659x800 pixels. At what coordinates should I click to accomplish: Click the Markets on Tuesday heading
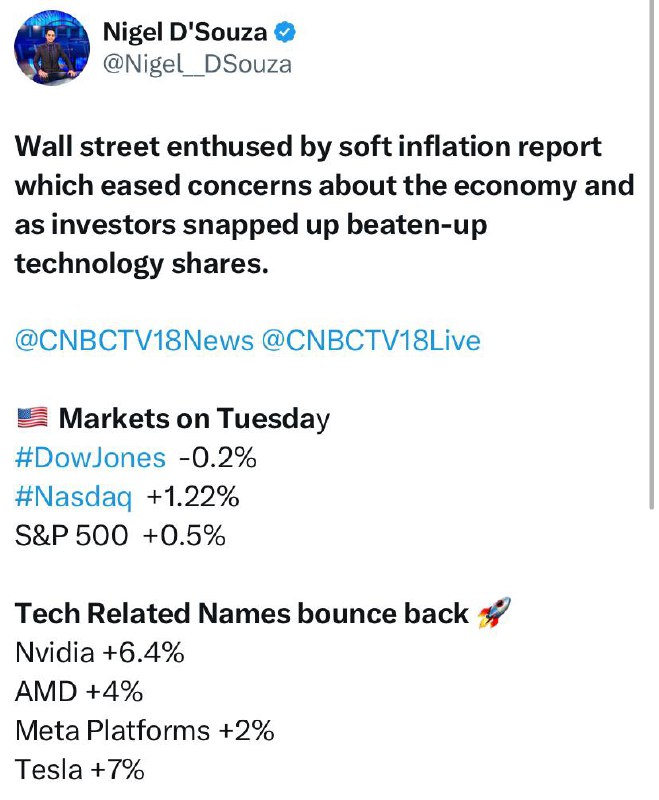coord(194,419)
